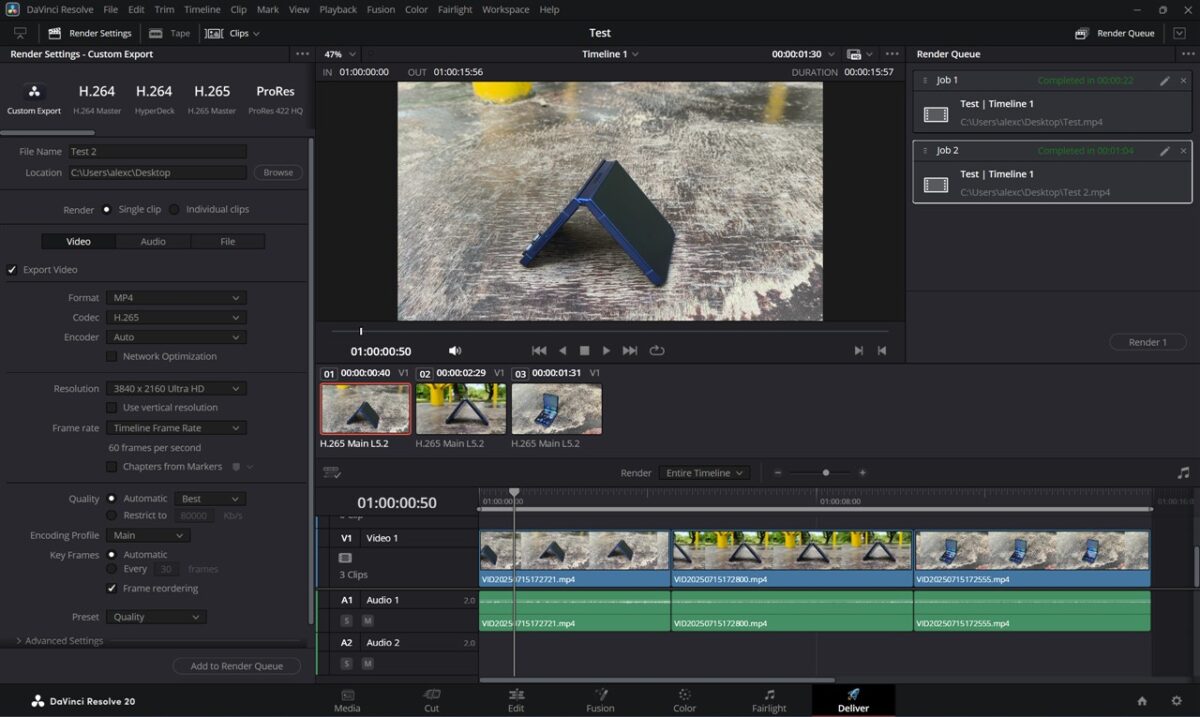
Task: Expand the Resolution dropdown
Action: tap(176, 389)
